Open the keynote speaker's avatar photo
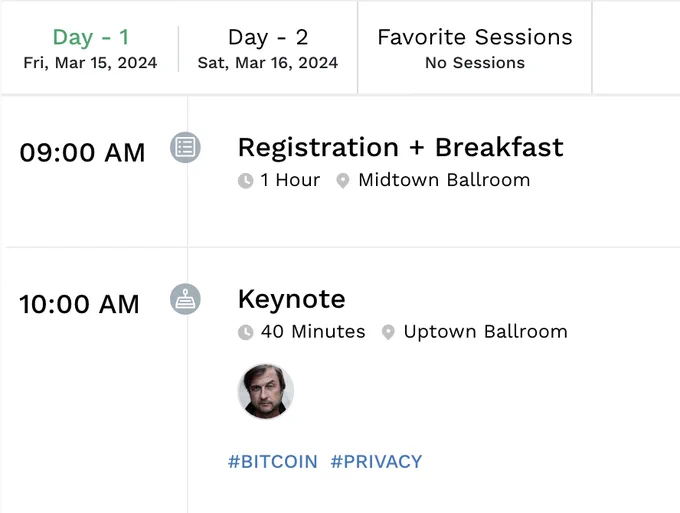Image resolution: width=680 pixels, height=513 pixels. pos(266,391)
